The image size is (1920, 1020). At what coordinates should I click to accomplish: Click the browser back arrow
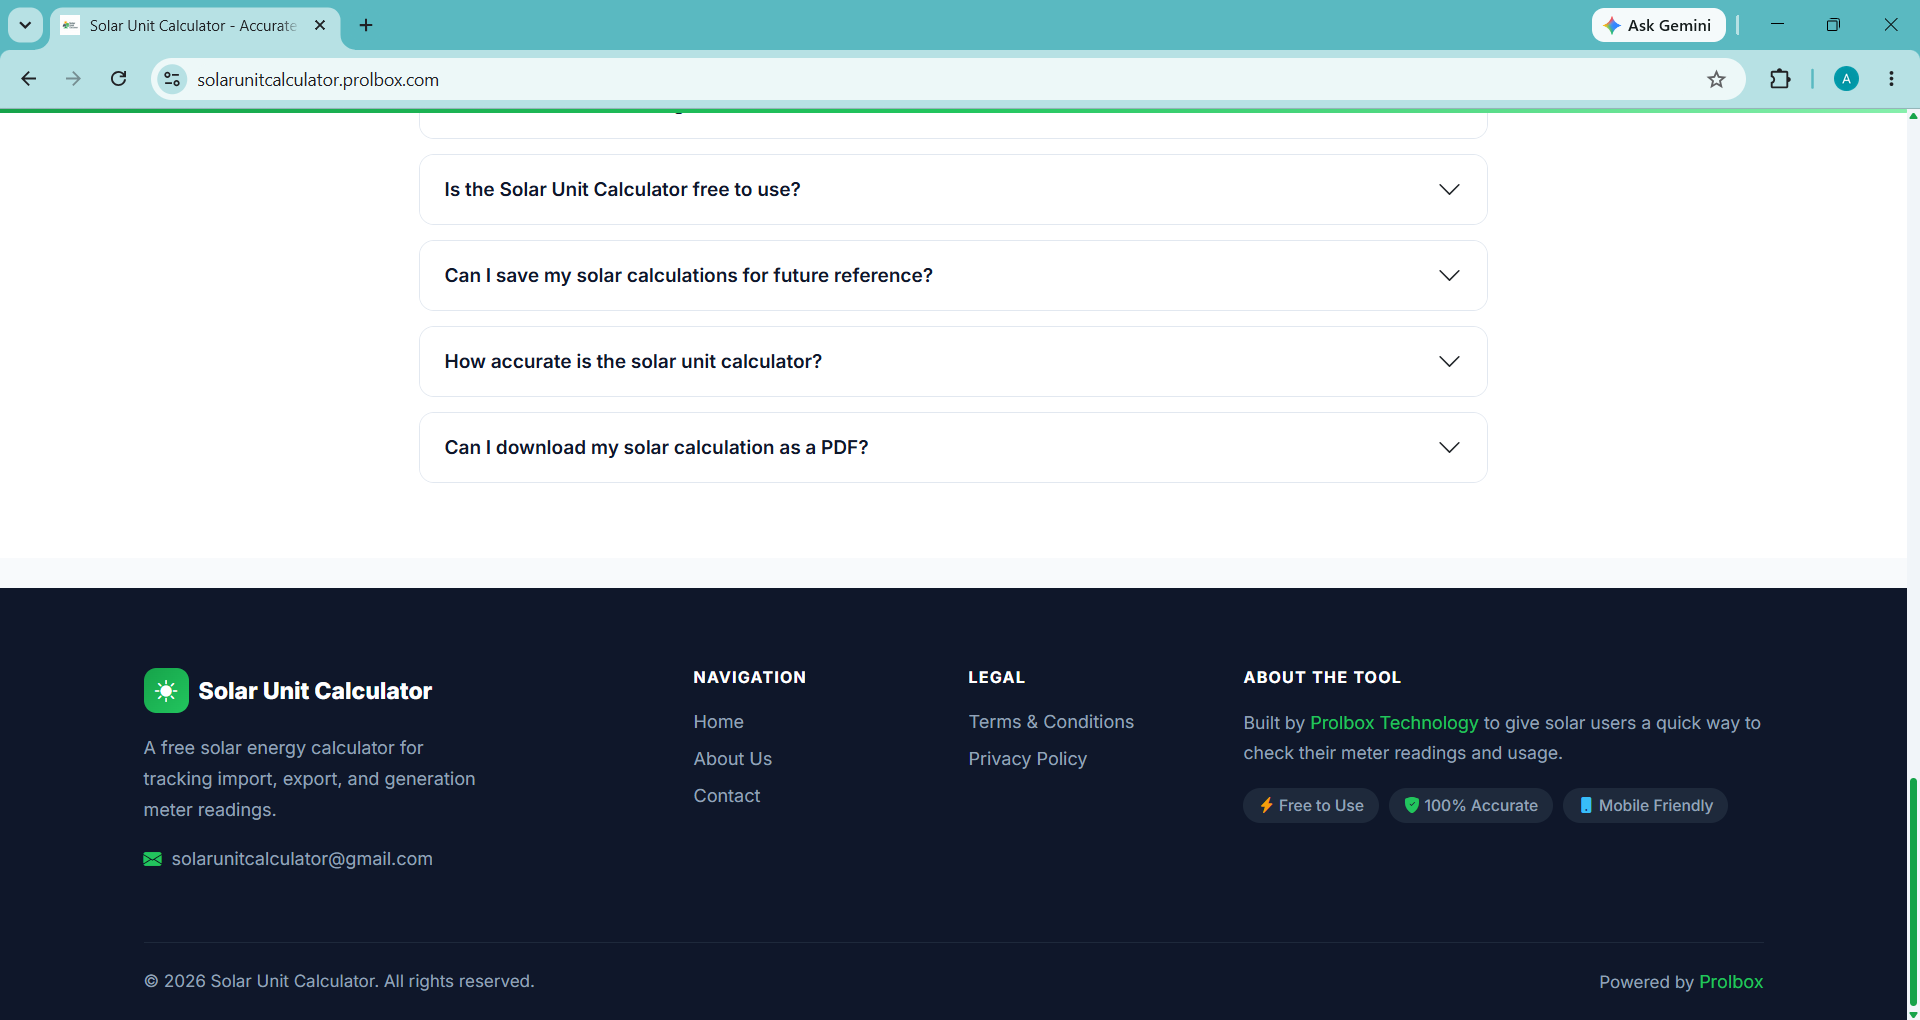(x=29, y=79)
